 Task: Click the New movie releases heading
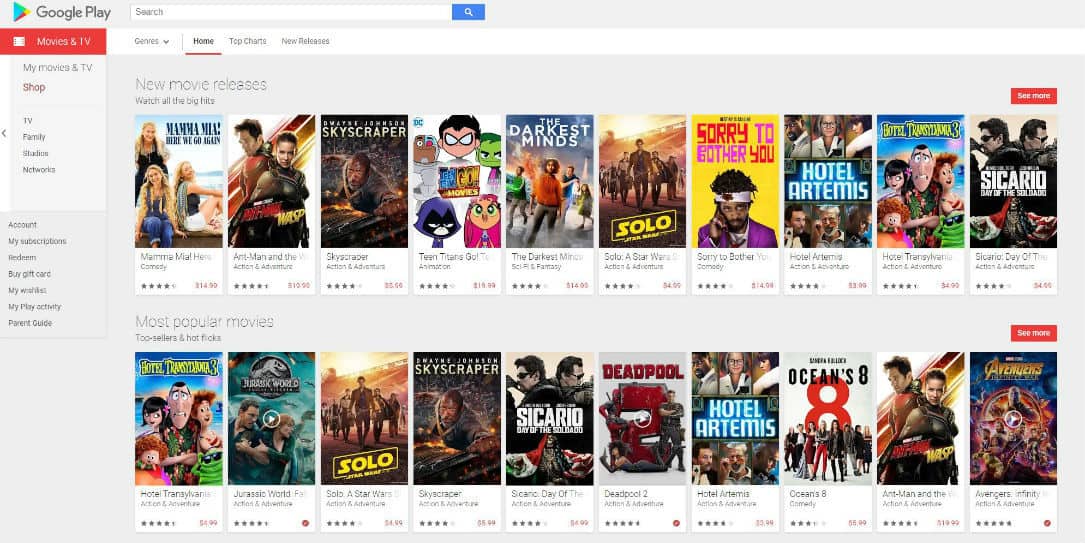tap(201, 84)
